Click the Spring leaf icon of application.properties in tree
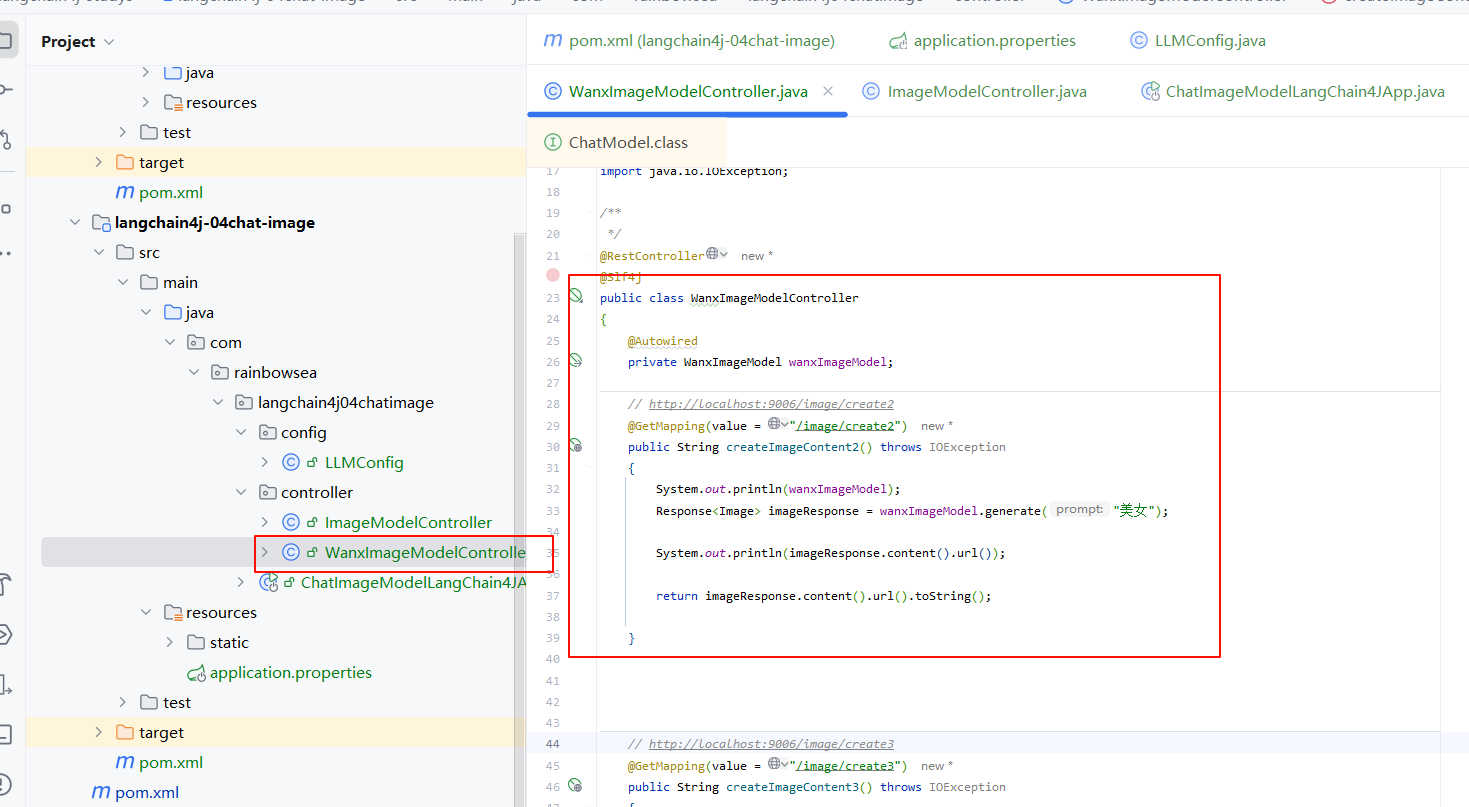The height and width of the screenshot is (807, 1469). (197, 672)
